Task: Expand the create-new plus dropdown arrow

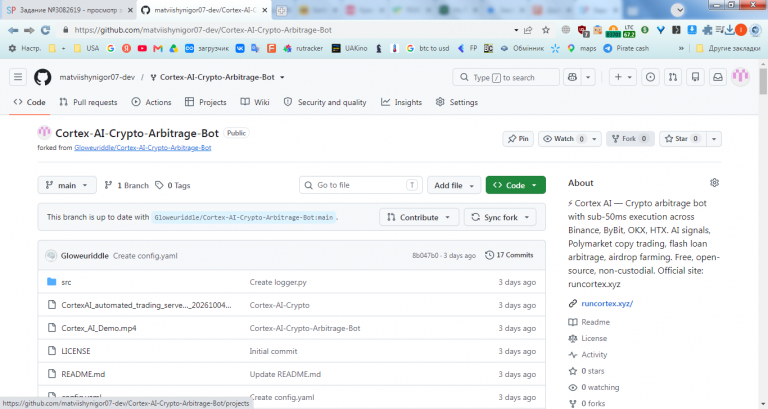Action: pyautogui.click(x=629, y=77)
